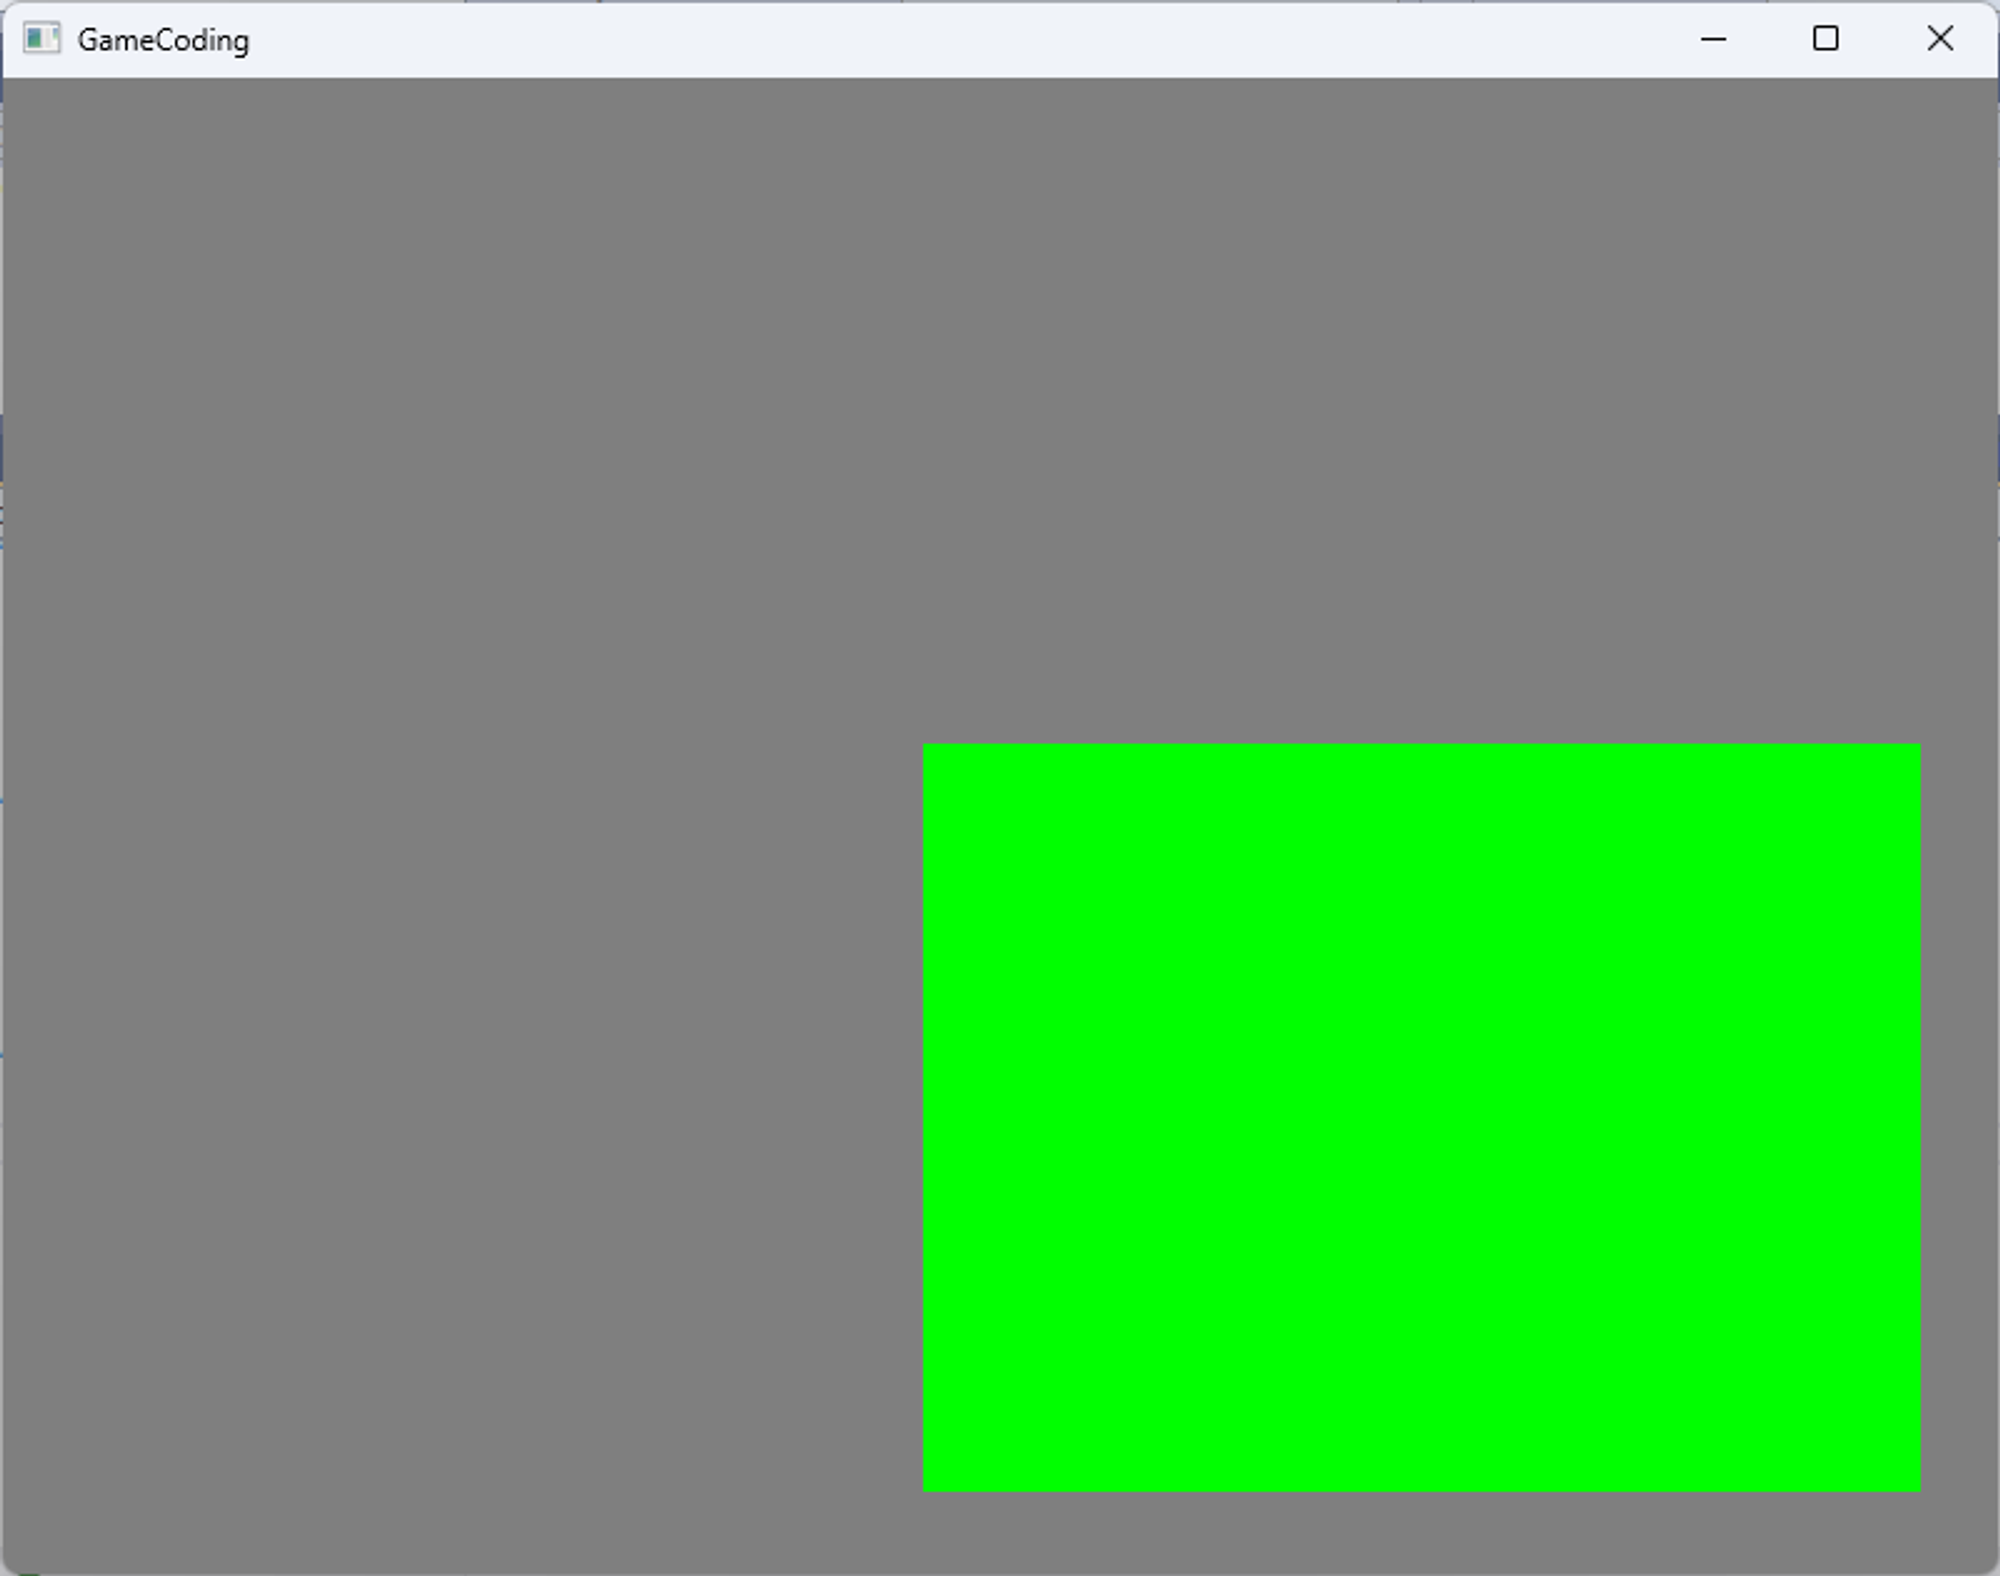Viewport: 2000px width, 1576px height.
Task: Click the green rectangle's bottom-left corner
Action: [926, 1488]
